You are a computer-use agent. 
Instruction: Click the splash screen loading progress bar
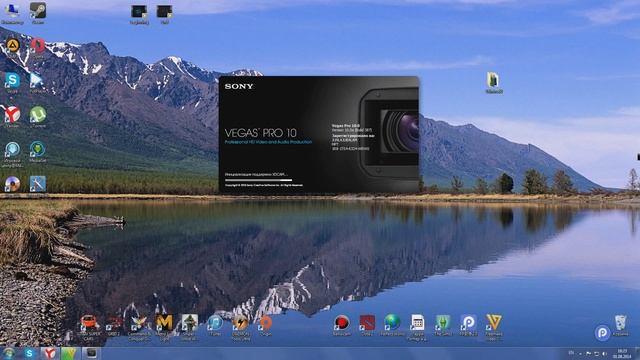(x=258, y=180)
